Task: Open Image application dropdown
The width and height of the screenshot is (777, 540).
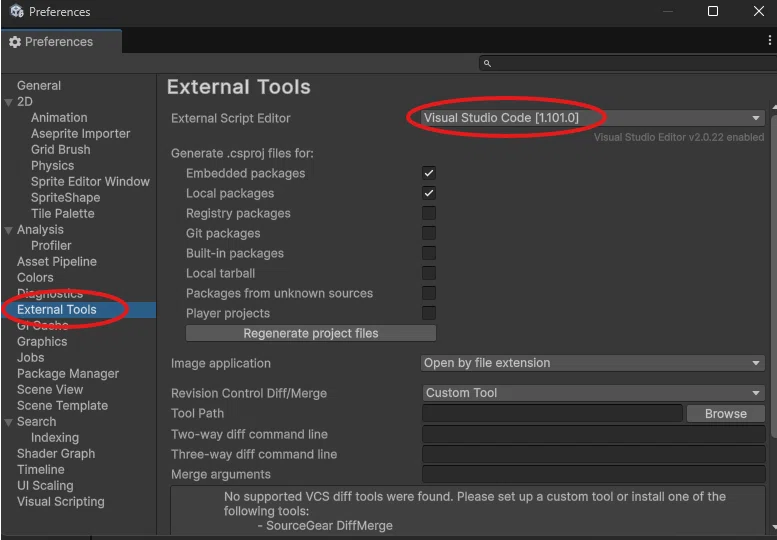Action: 593,363
